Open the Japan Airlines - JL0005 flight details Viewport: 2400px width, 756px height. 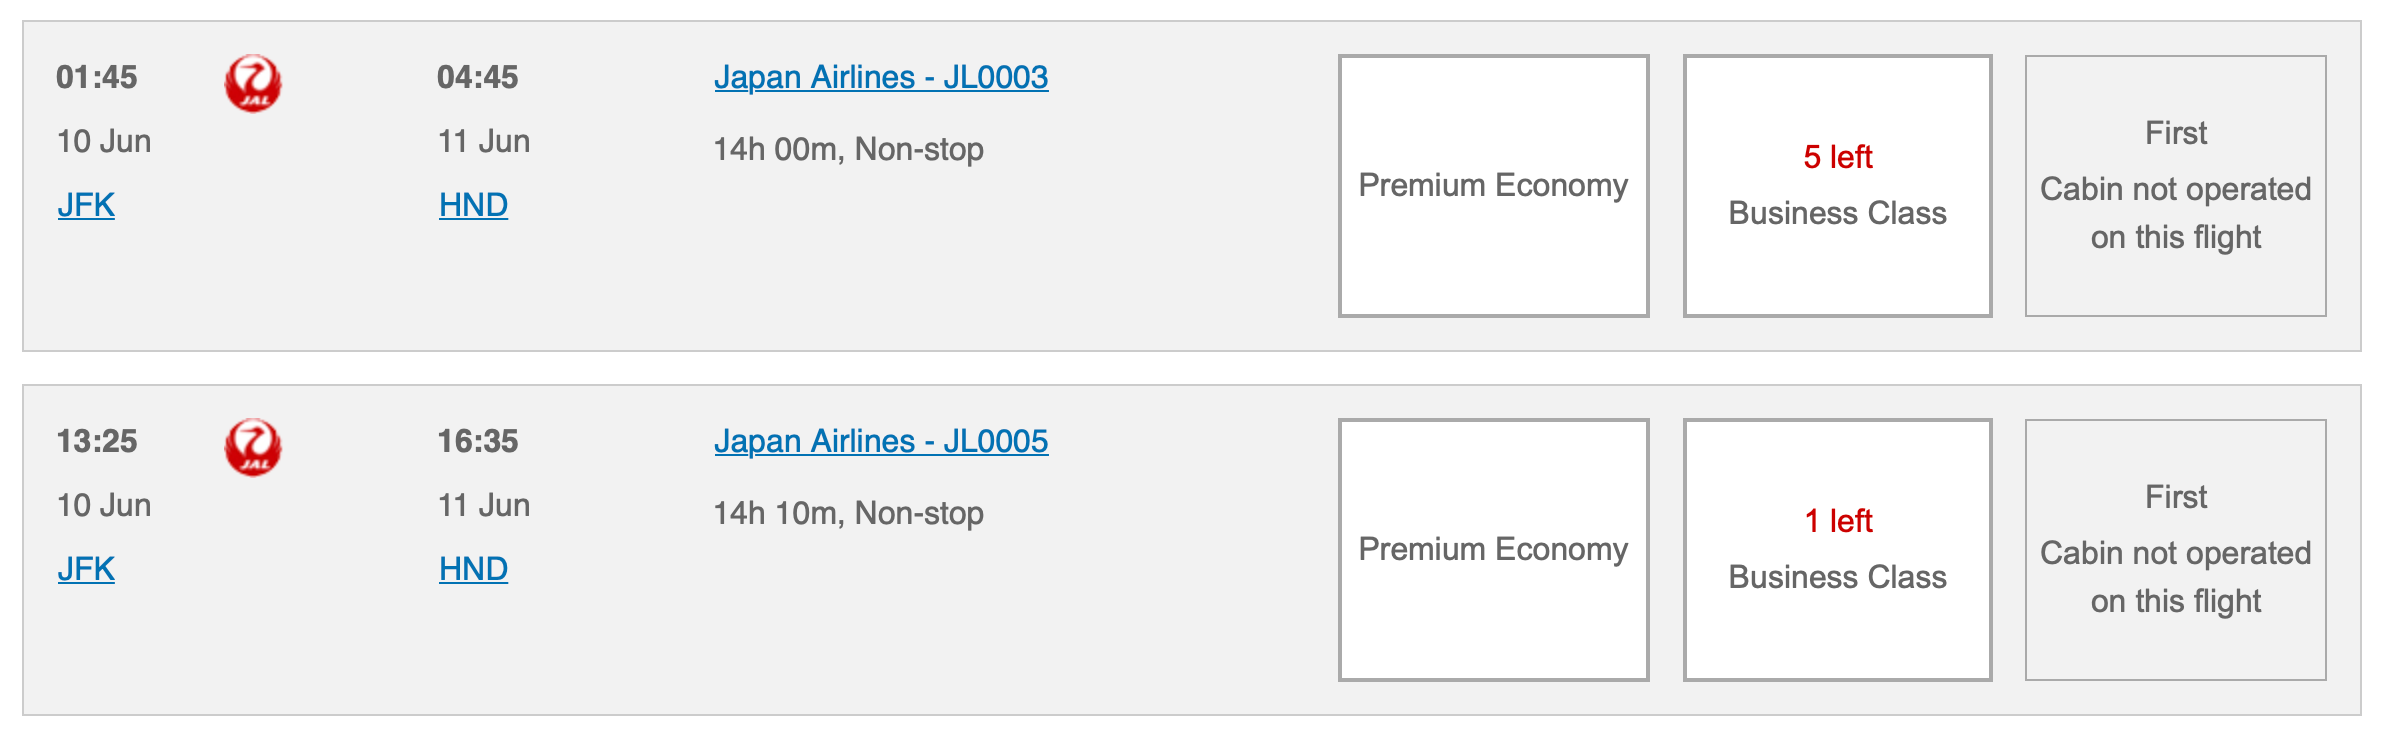click(x=881, y=441)
